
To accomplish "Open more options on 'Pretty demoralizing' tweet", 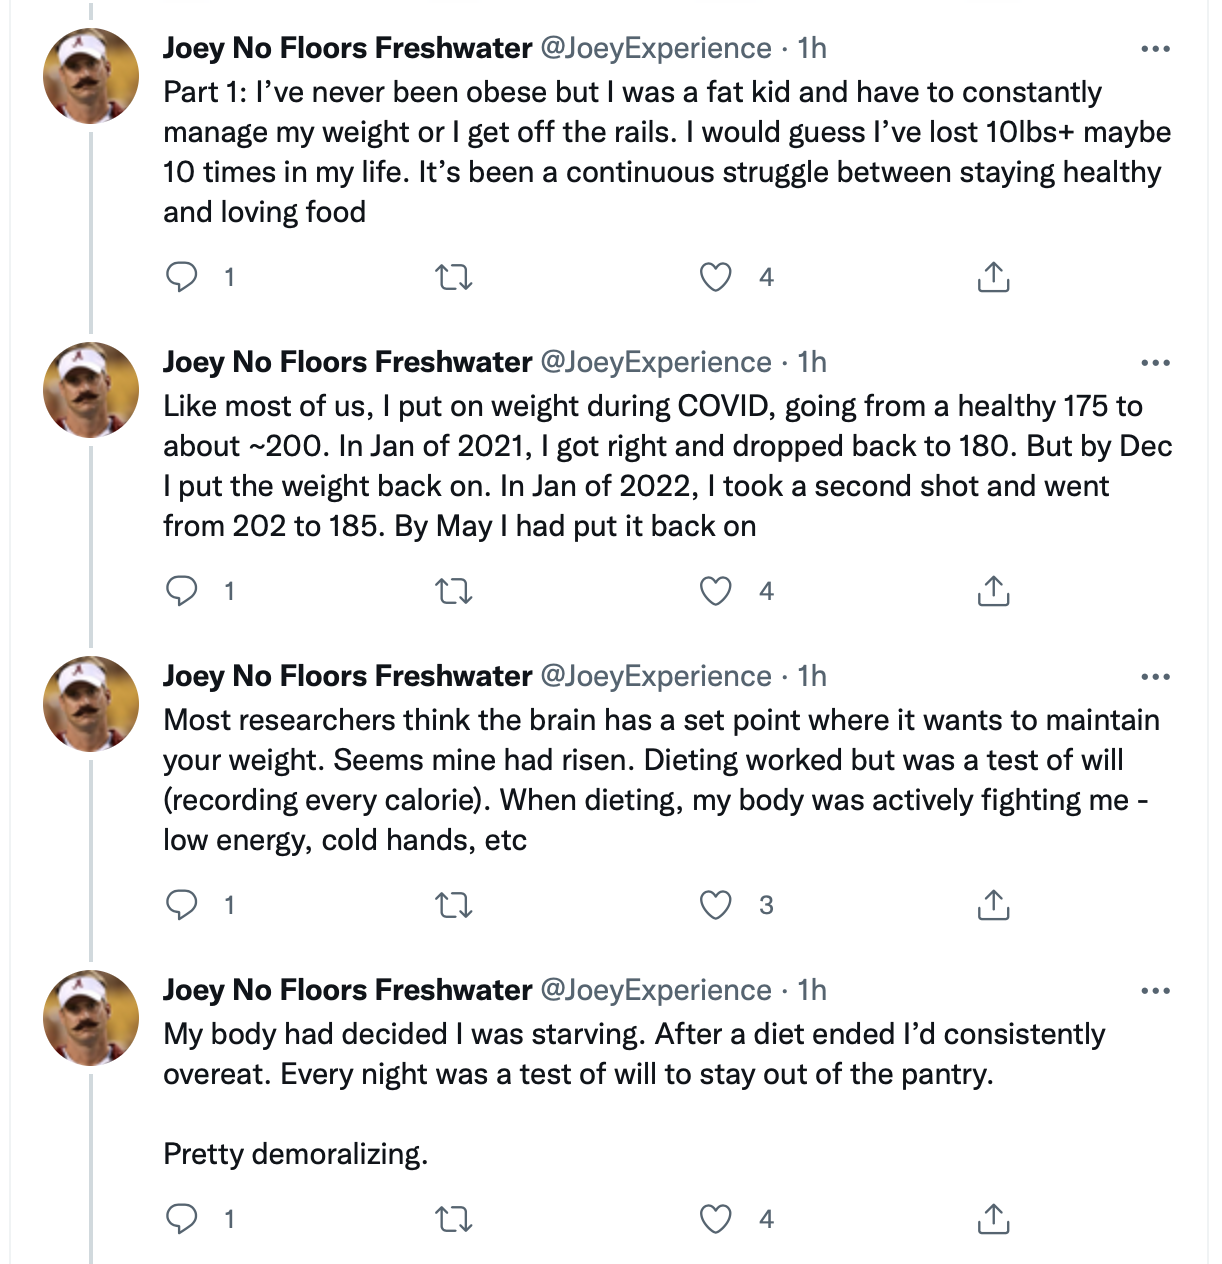I will [1155, 991].
